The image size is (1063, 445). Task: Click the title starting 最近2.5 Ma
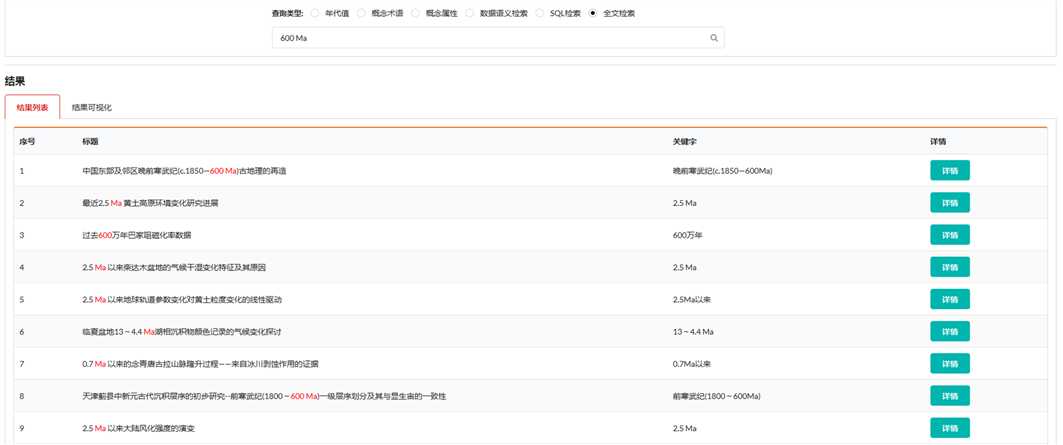pos(150,203)
